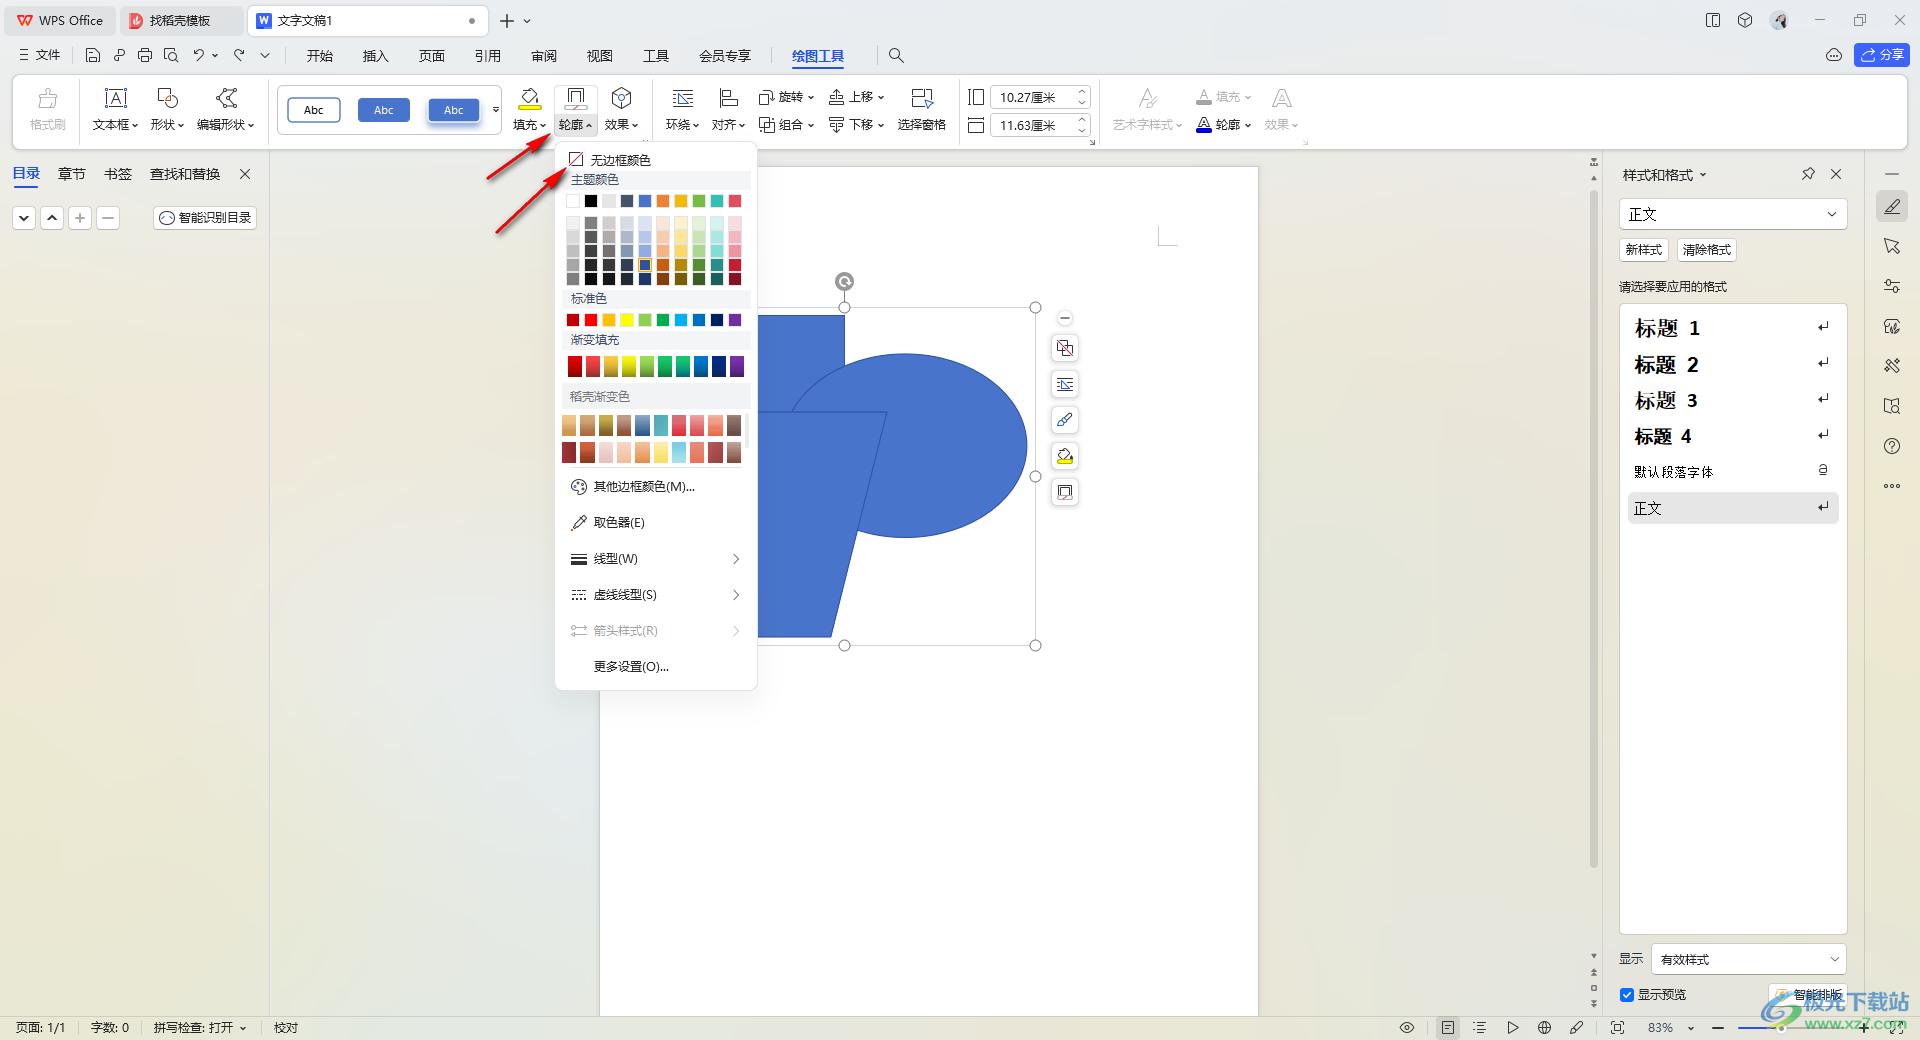The height and width of the screenshot is (1040, 1920).
Task: Click the Fill (填充) paint bucket icon
Action: (x=529, y=99)
